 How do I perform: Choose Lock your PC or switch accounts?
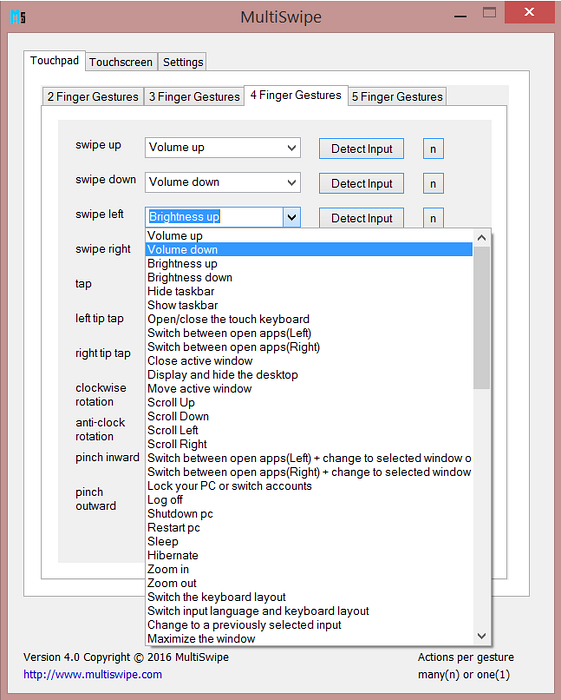click(309, 486)
